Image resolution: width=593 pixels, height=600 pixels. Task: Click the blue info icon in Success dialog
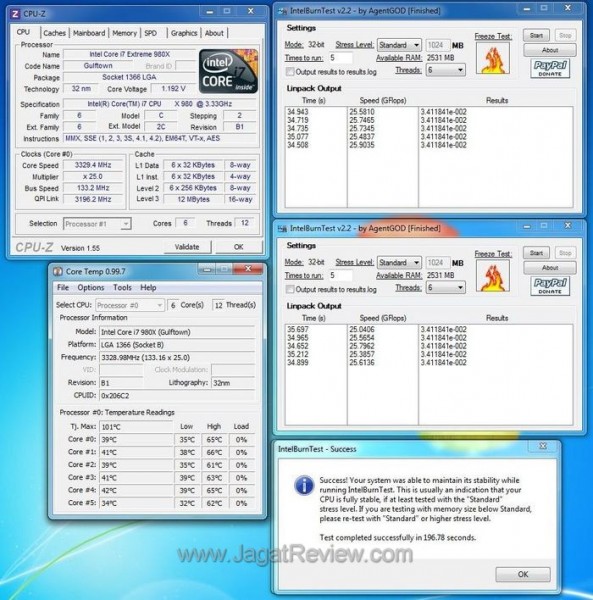304,485
